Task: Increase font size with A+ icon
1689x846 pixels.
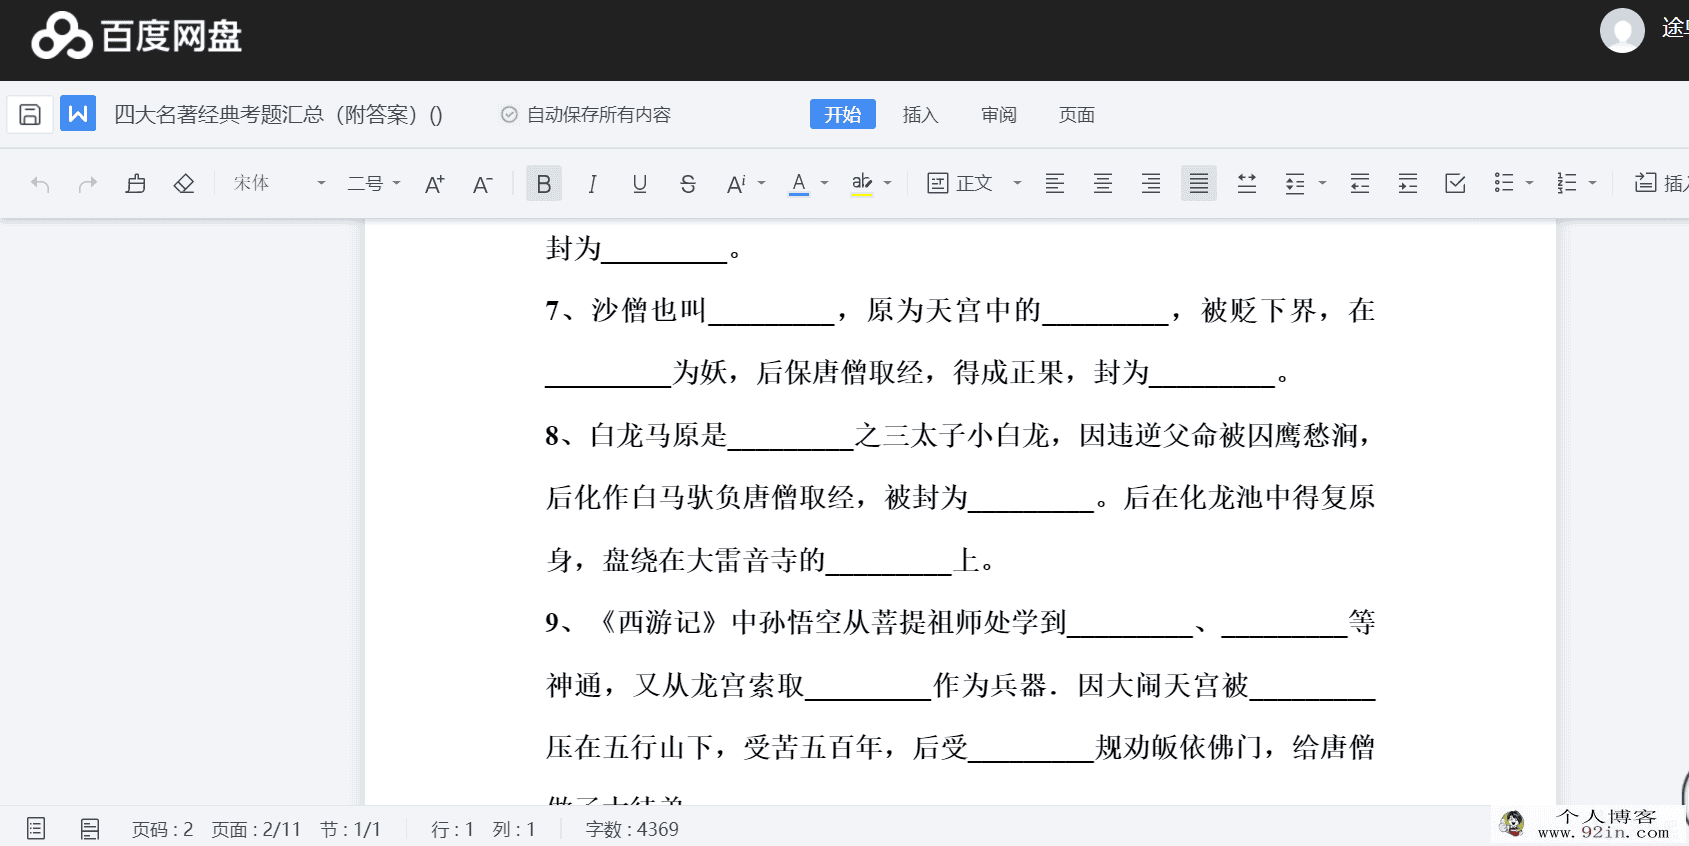Action: (434, 184)
